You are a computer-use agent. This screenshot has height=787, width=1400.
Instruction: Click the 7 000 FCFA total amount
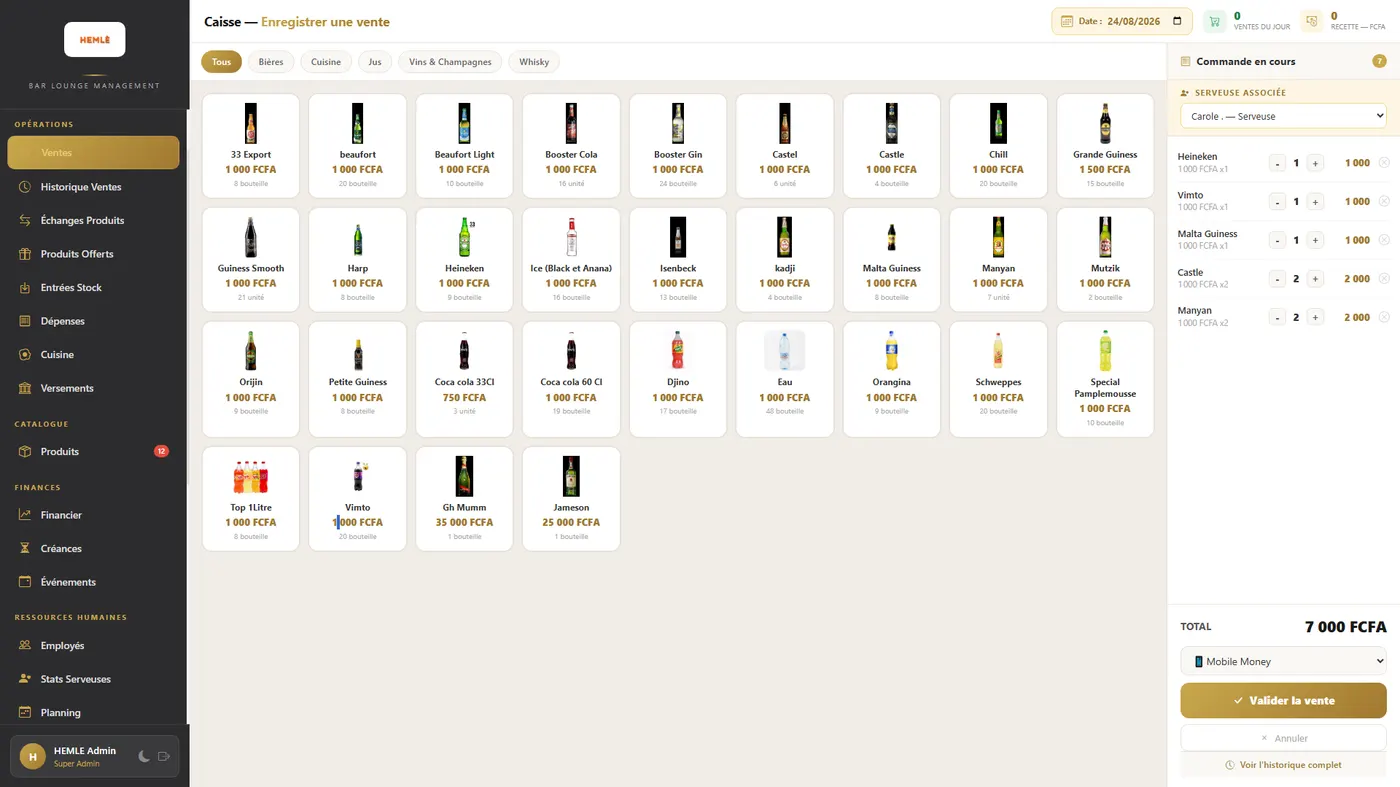(x=1345, y=627)
